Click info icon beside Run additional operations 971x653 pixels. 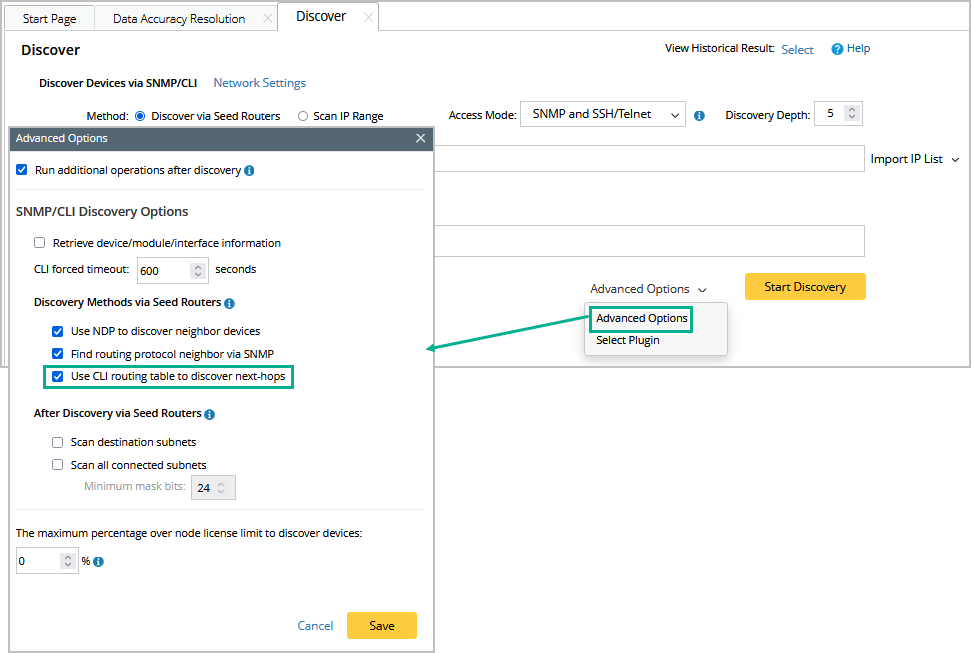click(x=249, y=171)
